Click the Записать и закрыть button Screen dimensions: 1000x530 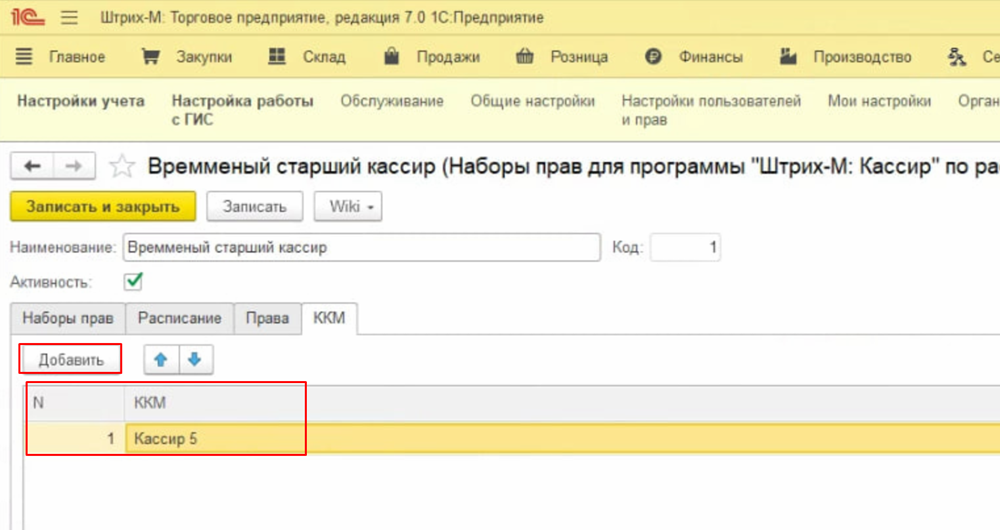coord(103,206)
